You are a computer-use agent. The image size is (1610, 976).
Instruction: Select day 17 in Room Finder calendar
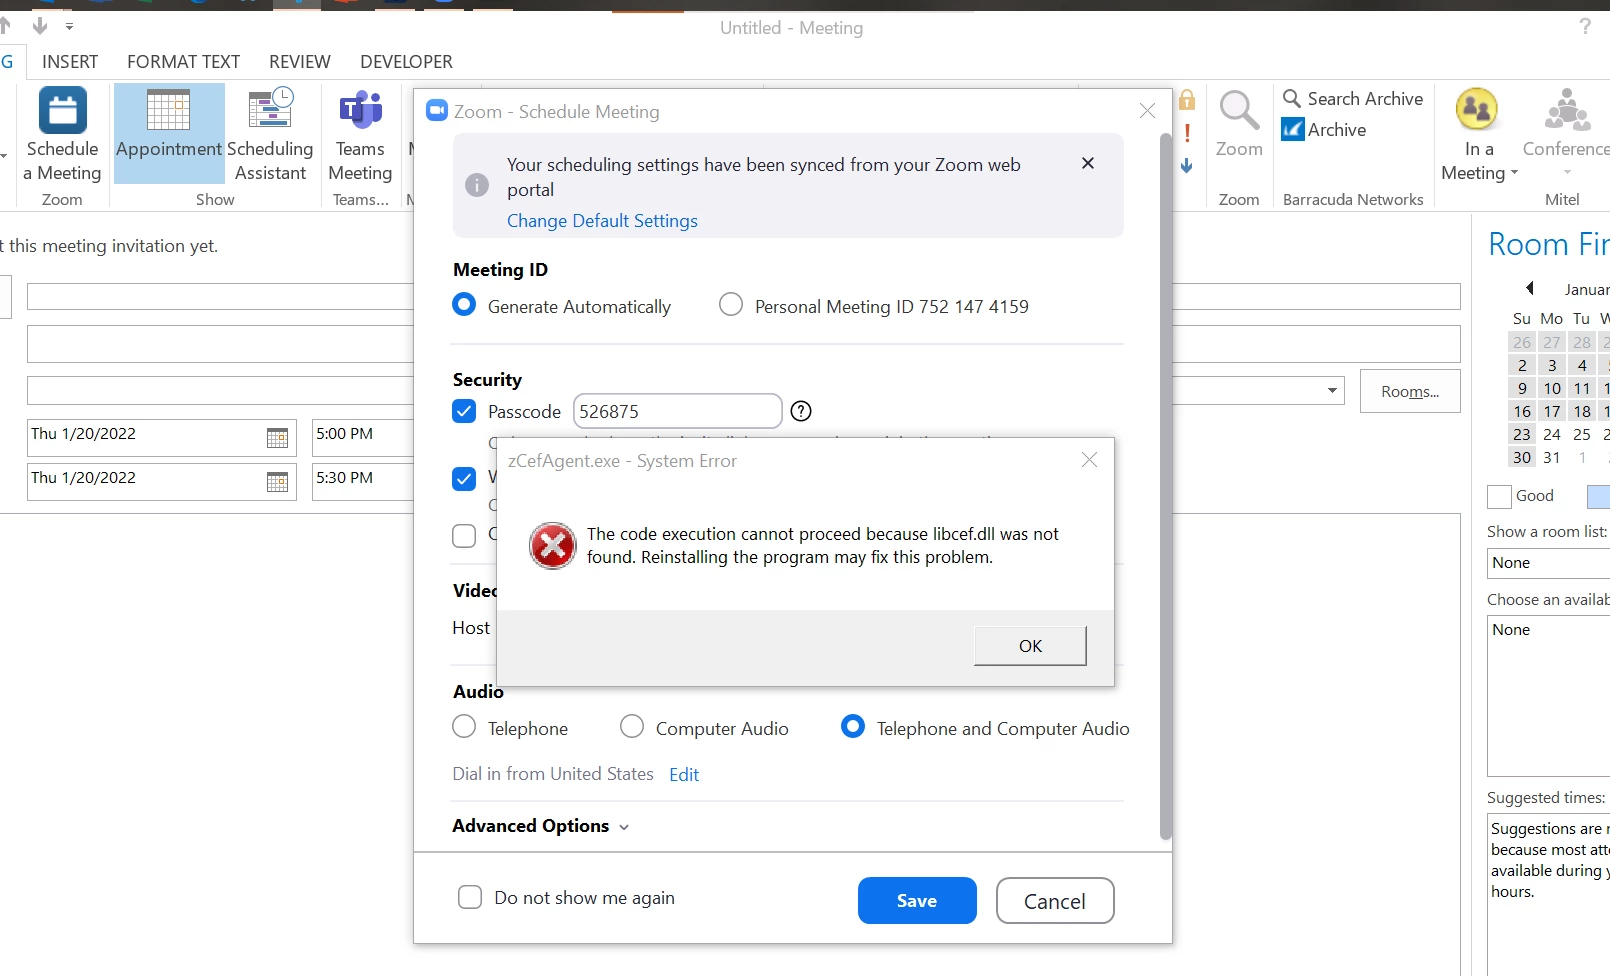(x=1552, y=411)
